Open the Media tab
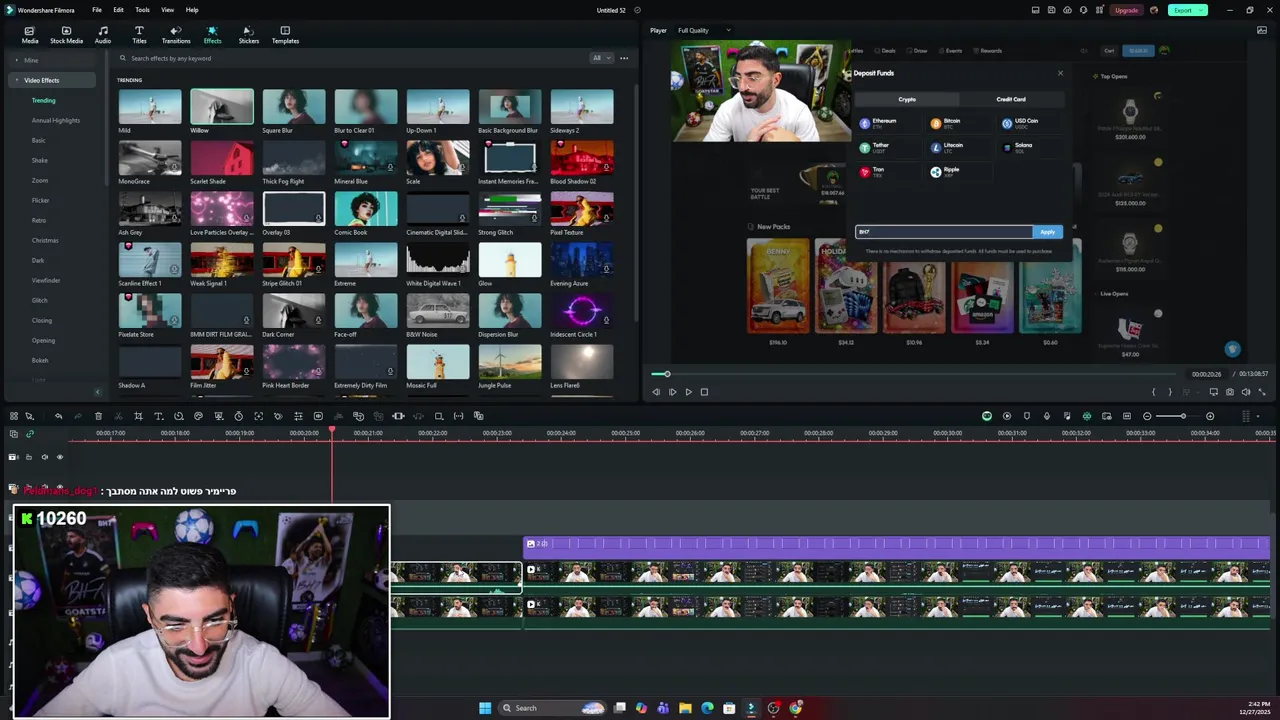This screenshot has height=720, width=1280. click(30, 35)
